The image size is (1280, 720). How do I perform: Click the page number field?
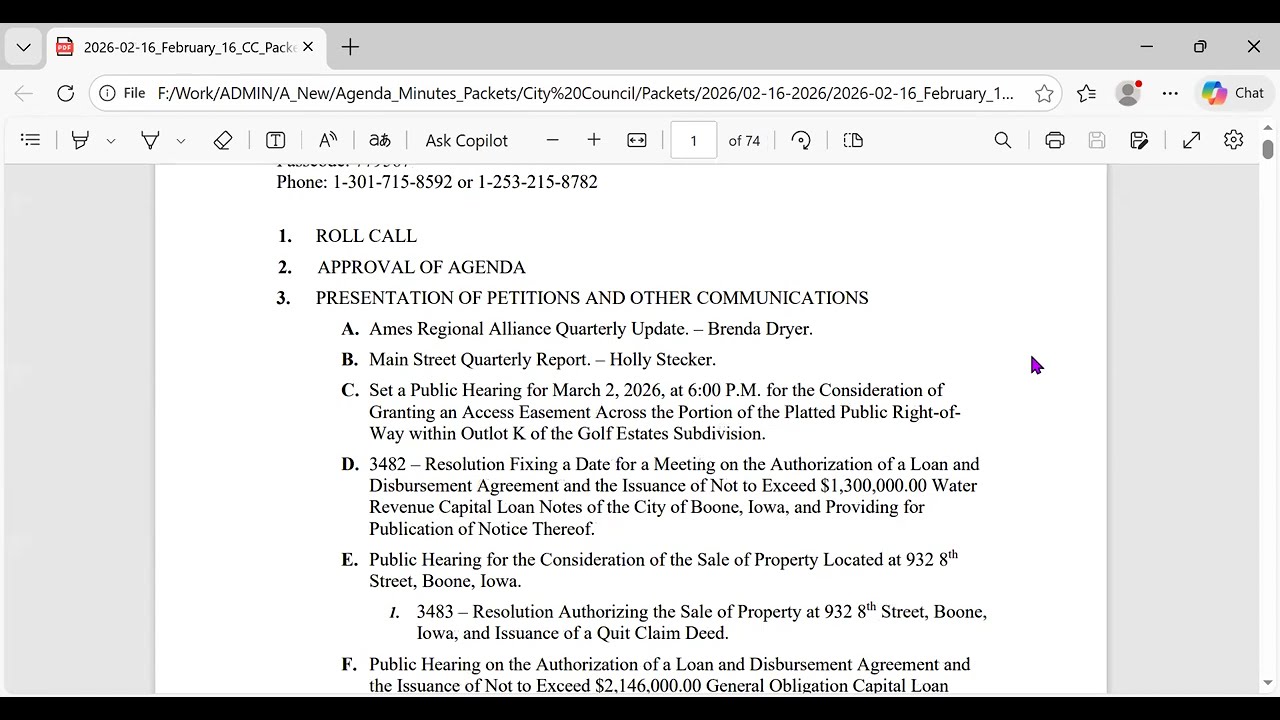click(x=694, y=140)
